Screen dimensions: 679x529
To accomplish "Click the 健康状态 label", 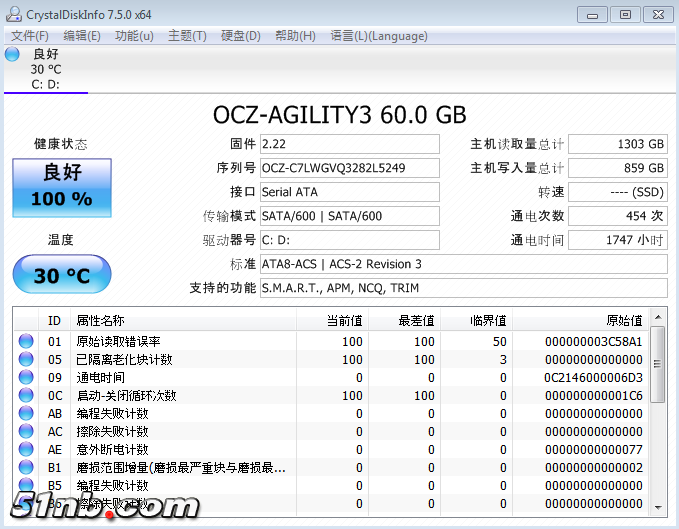I will pos(61,144).
